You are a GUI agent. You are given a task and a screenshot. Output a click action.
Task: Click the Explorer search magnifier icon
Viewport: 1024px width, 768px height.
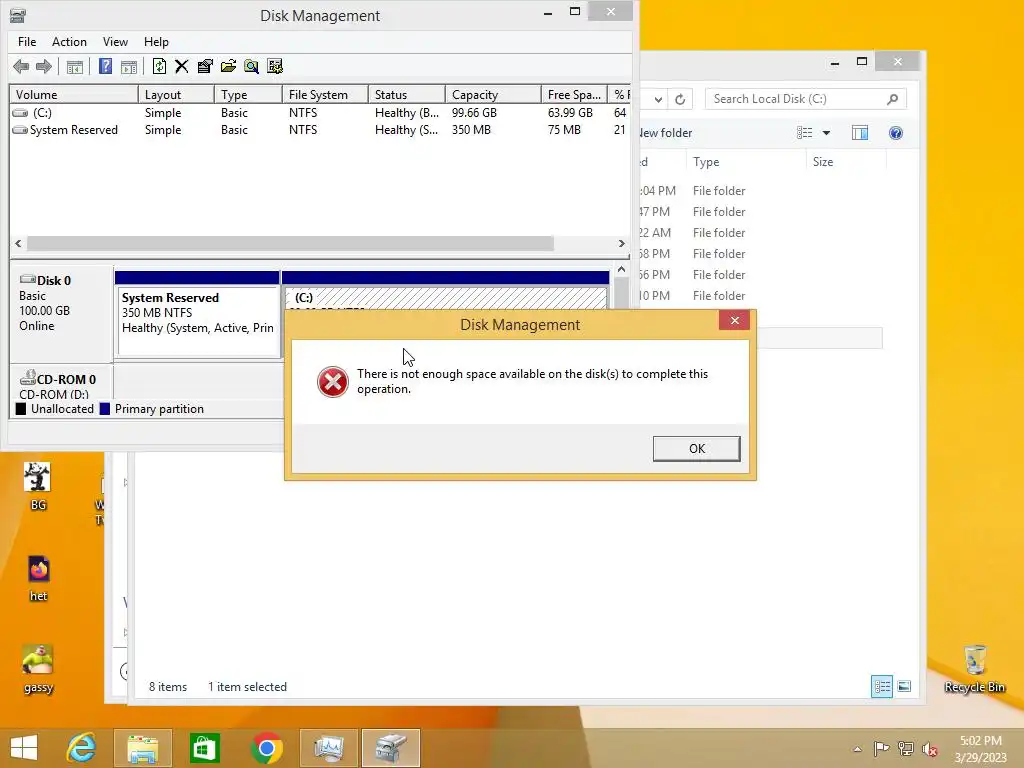click(x=892, y=99)
